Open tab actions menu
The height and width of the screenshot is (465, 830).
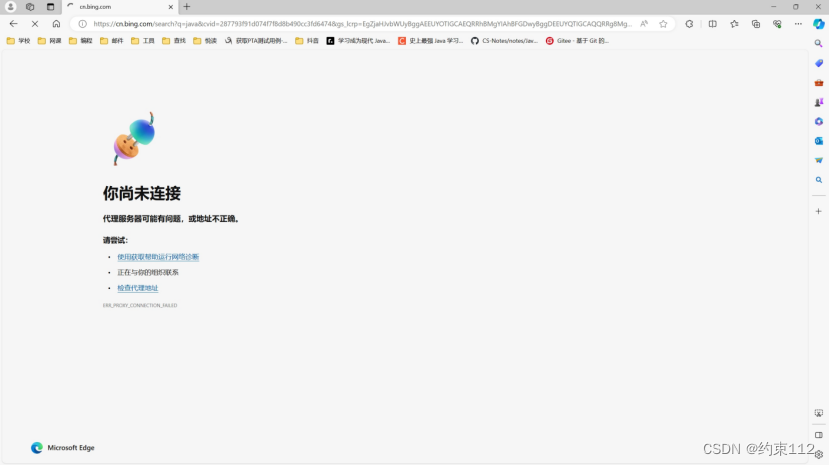click(50, 7)
